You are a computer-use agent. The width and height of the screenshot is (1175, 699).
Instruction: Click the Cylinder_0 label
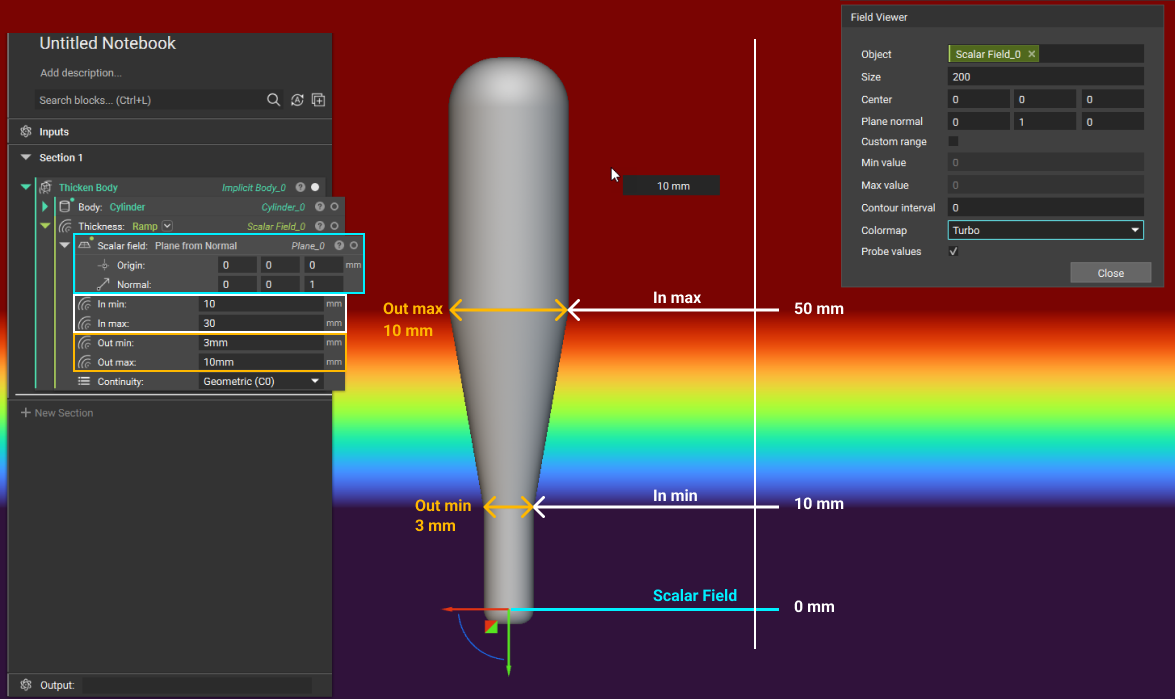click(x=283, y=207)
